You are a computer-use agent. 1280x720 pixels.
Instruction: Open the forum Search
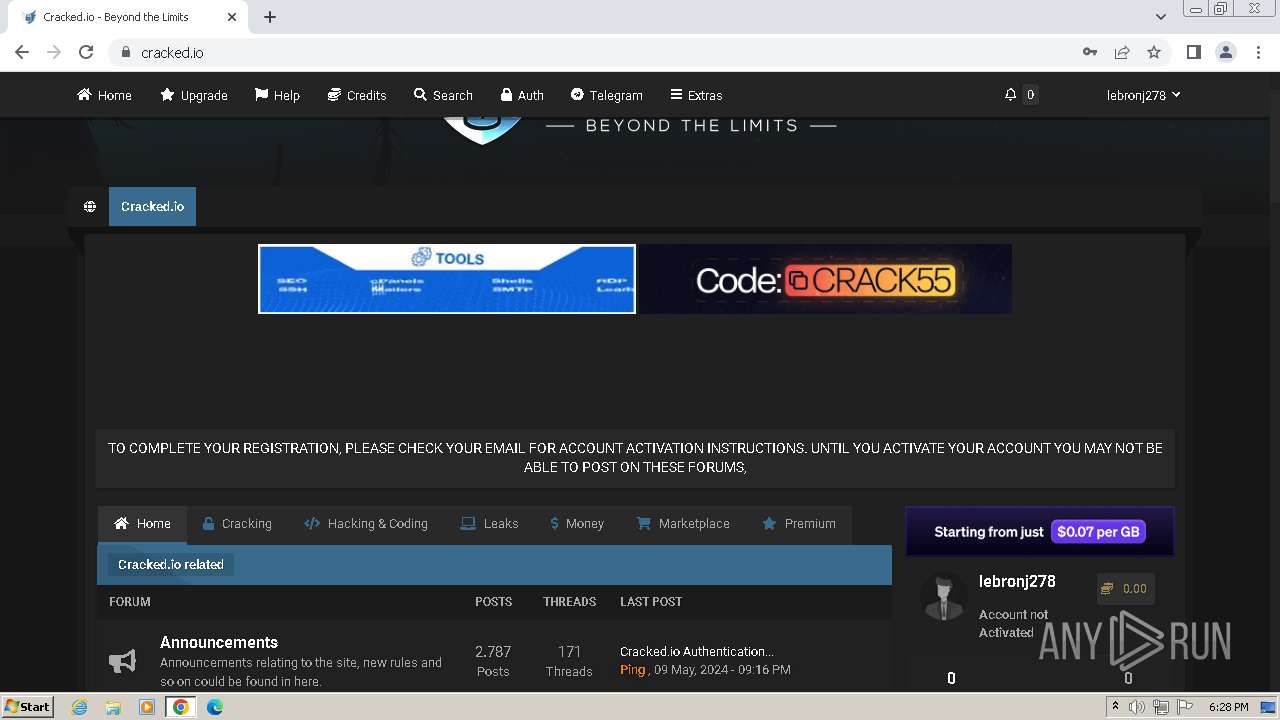tap(443, 95)
